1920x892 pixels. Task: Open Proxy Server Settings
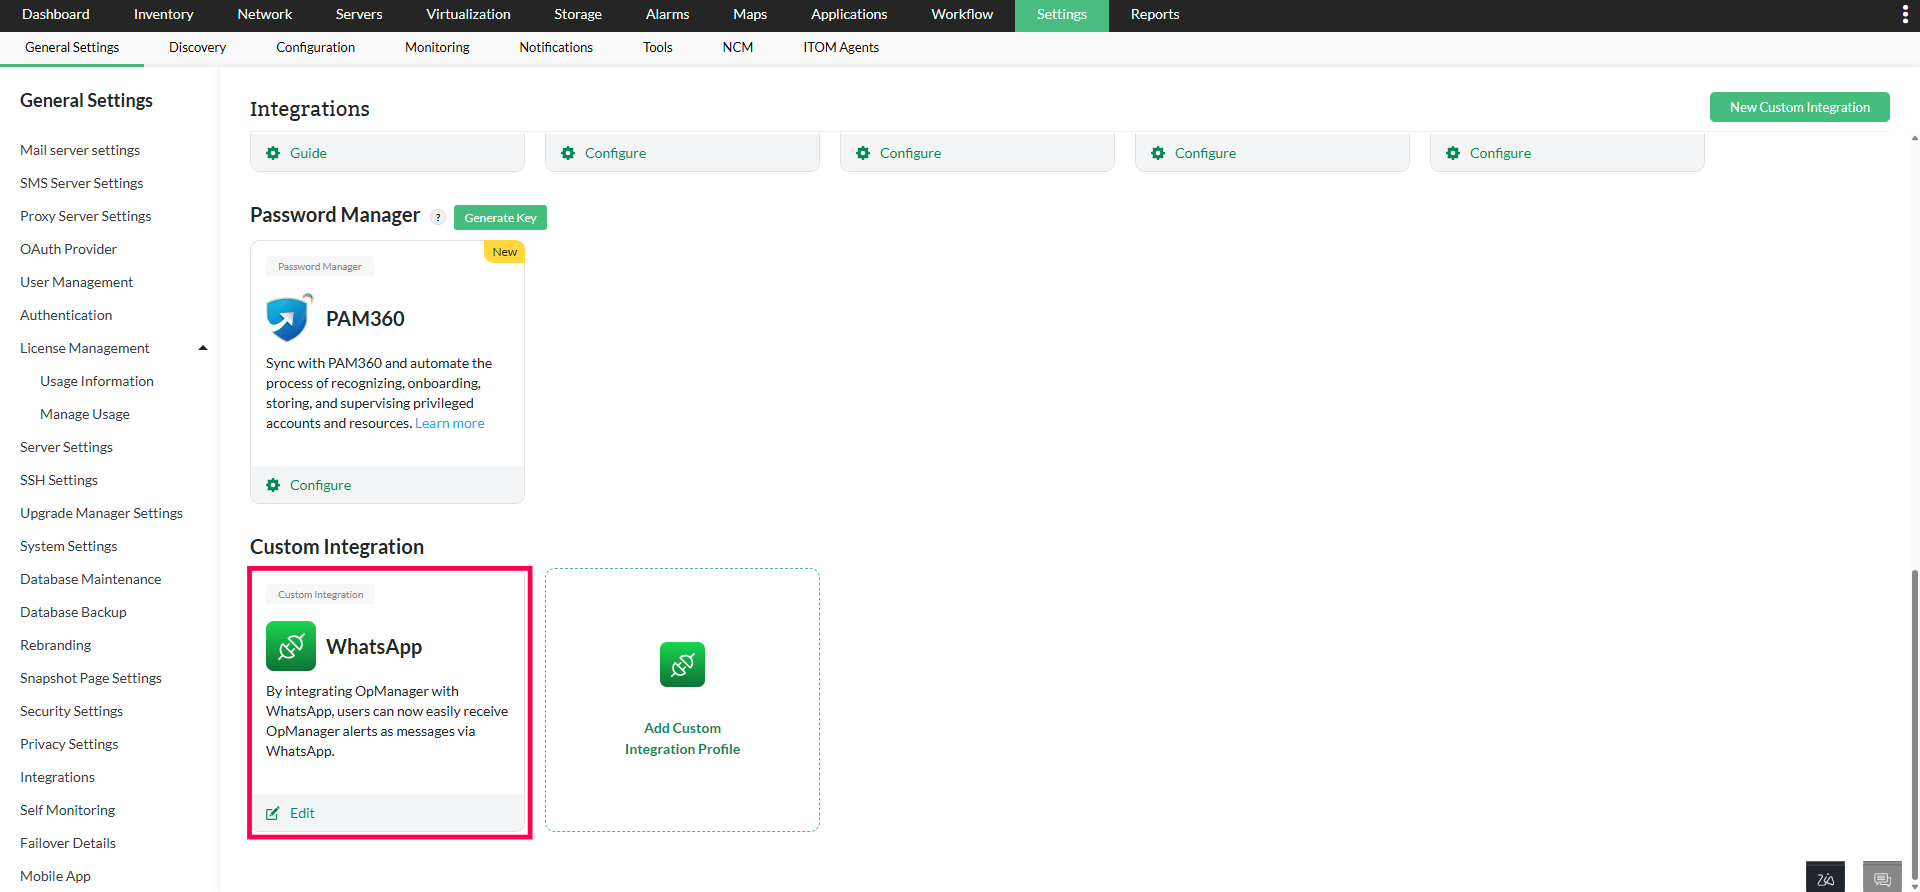[x=86, y=216]
